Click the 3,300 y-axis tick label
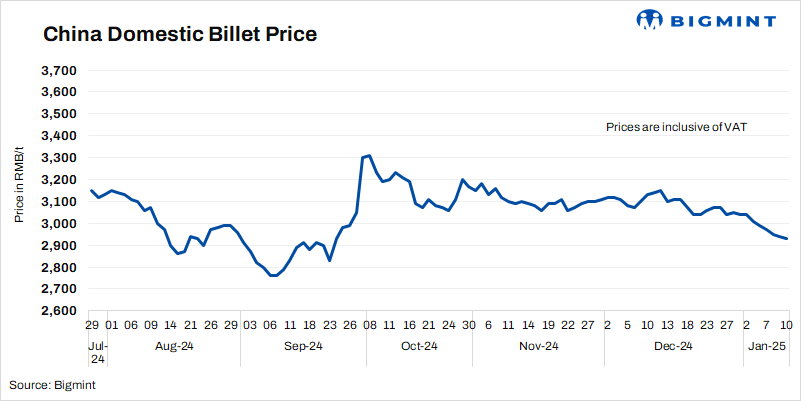The image size is (801, 401). [x=60, y=158]
